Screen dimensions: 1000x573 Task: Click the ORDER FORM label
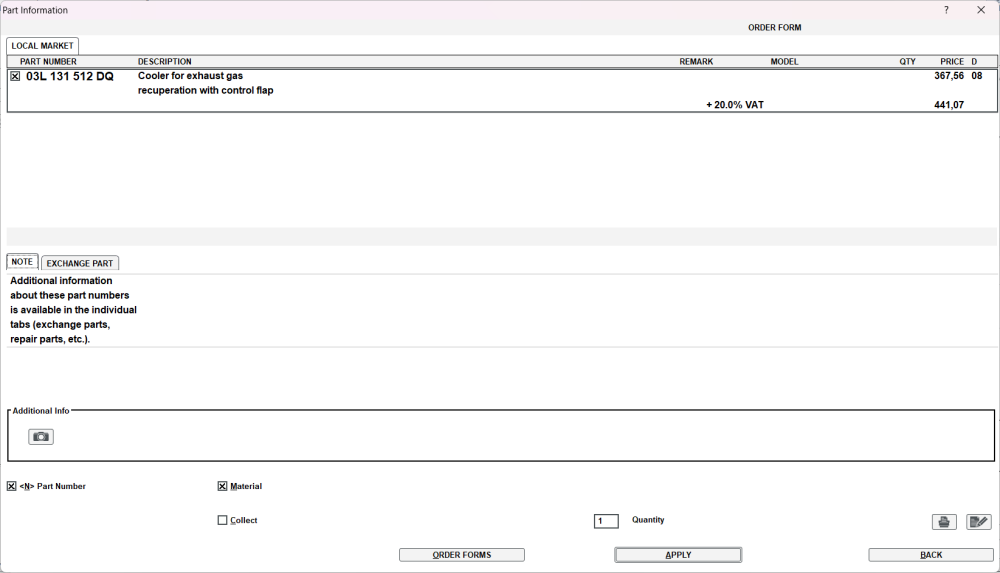774,27
